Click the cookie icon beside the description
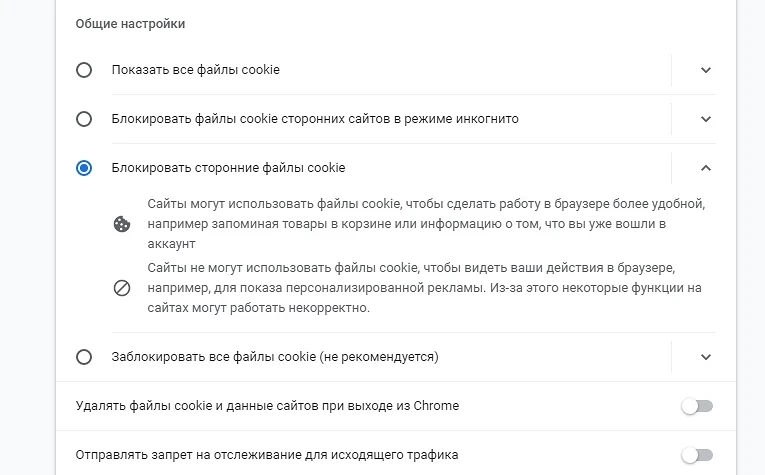This screenshot has width=765, height=475. click(x=122, y=224)
